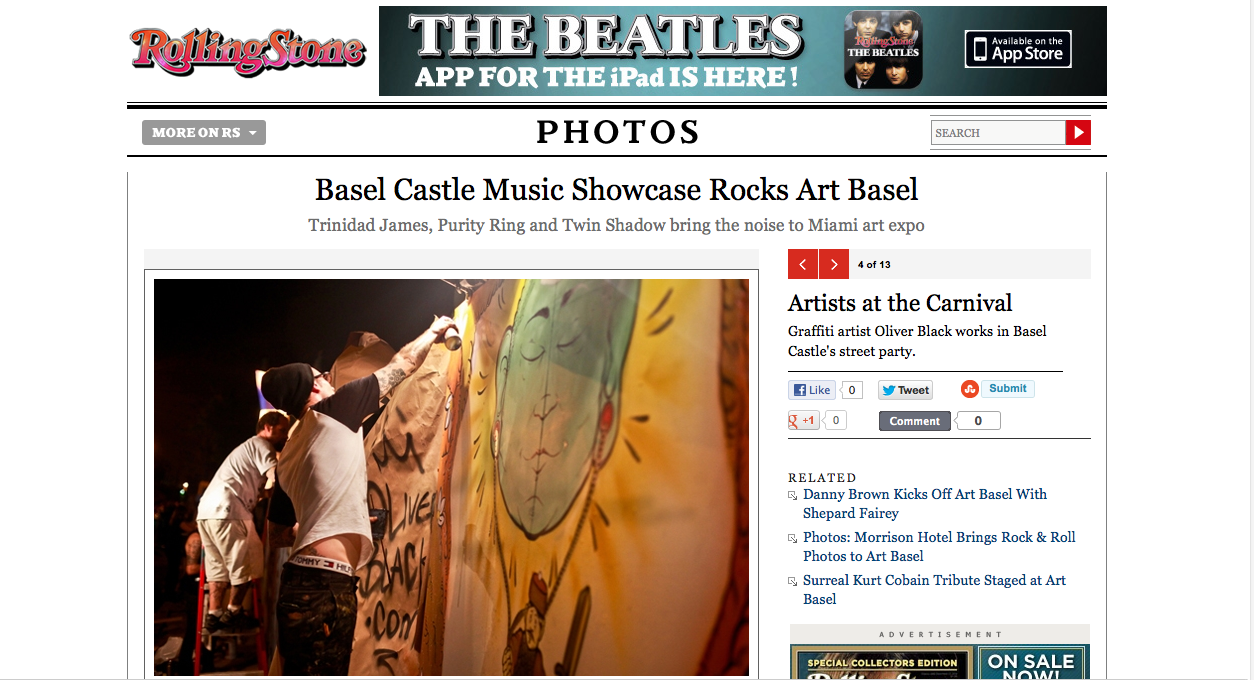This screenshot has height=680, width=1254.
Task: Open Morrison Hotel photos related link
Action: (x=939, y=546)
